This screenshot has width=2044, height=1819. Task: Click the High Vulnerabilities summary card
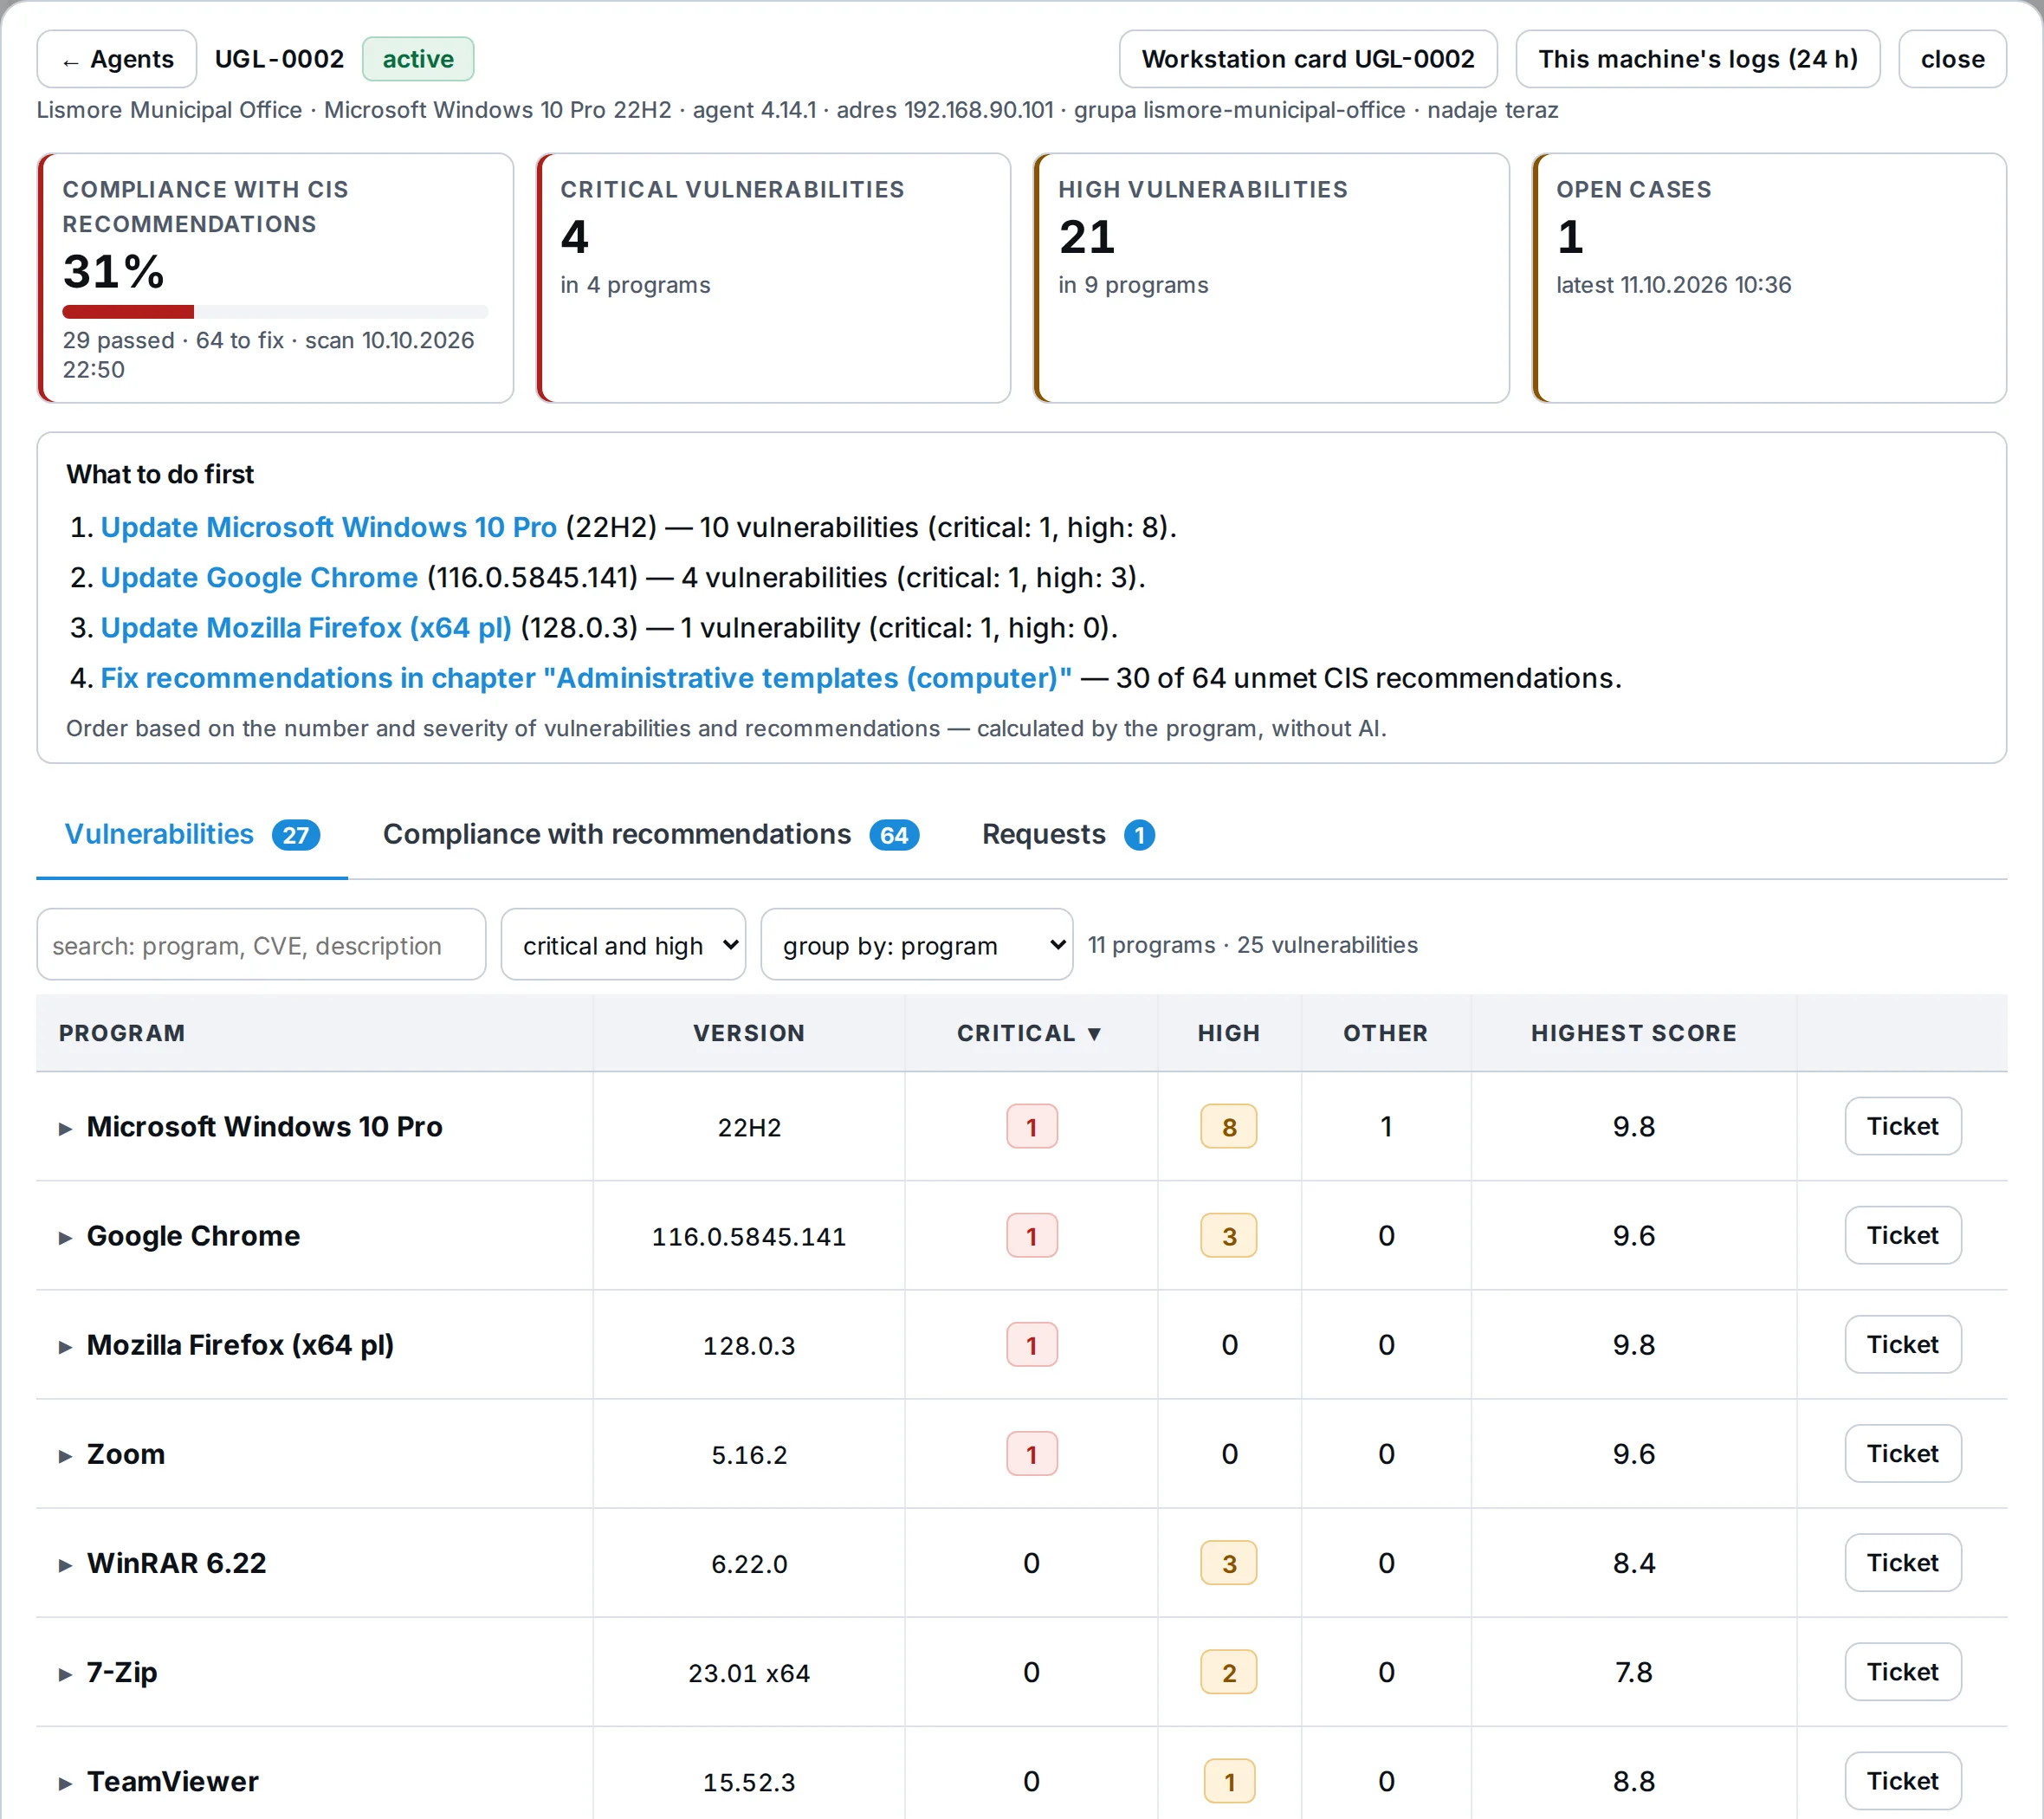1271,278
